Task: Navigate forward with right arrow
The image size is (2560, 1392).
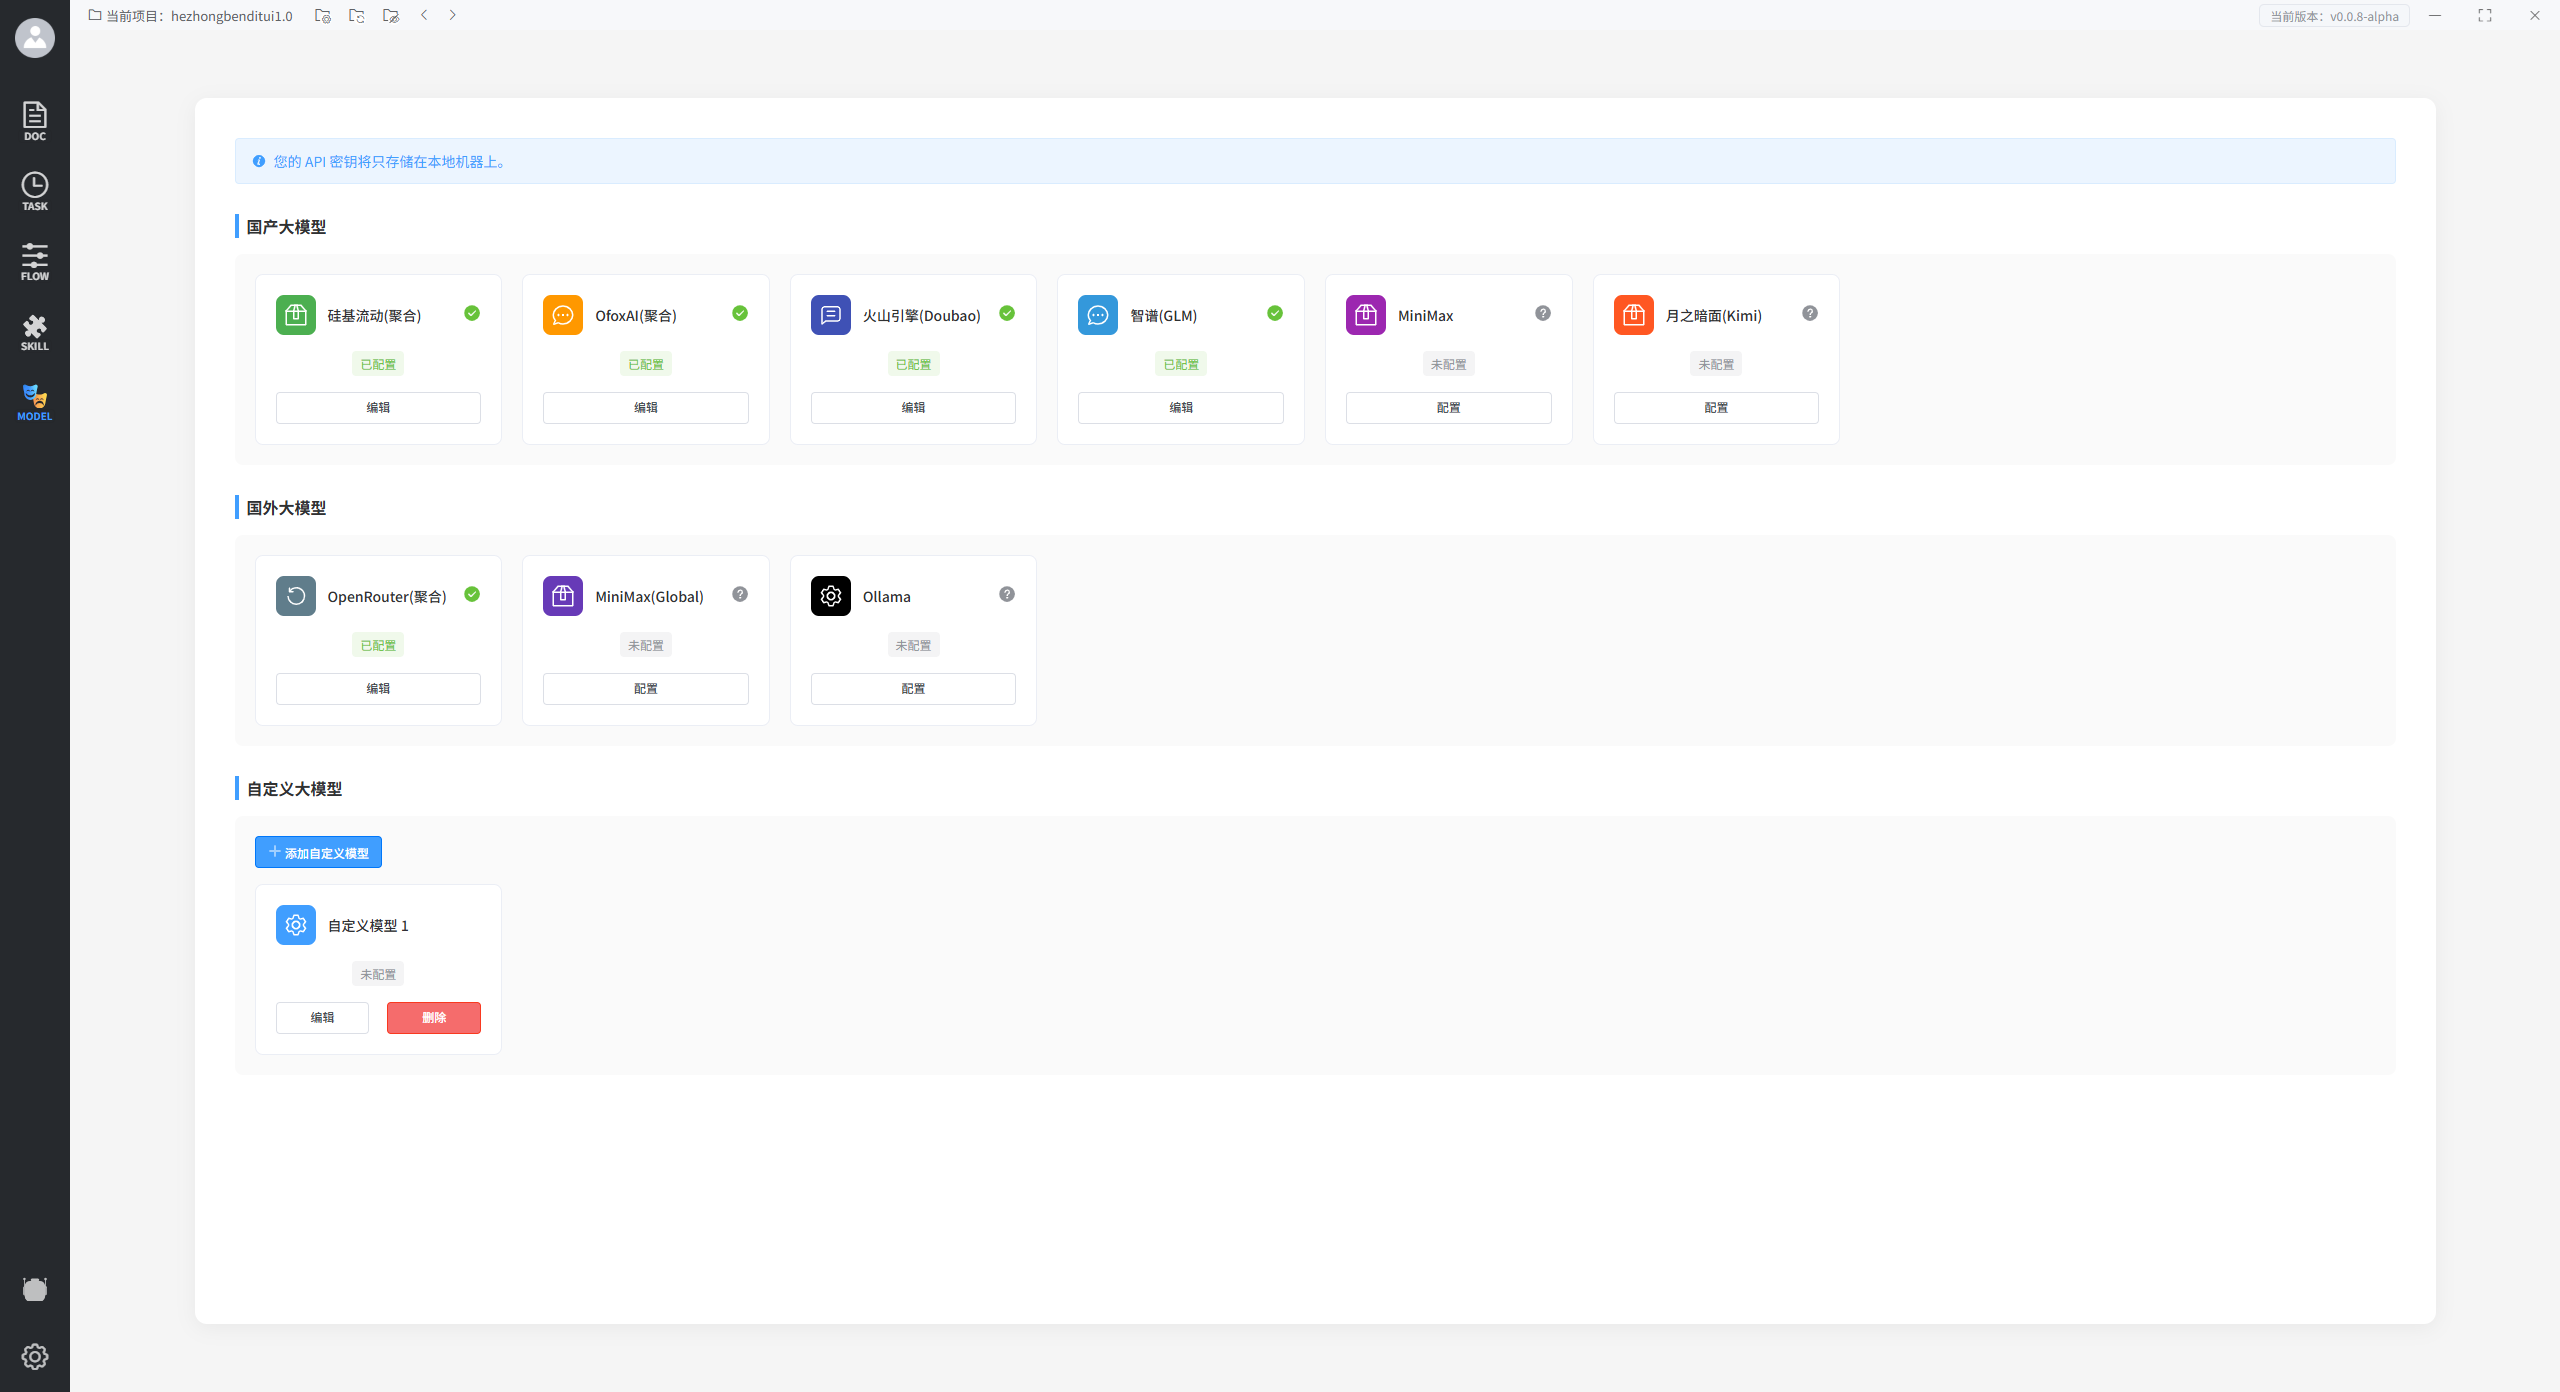Action: click(452, 15)
